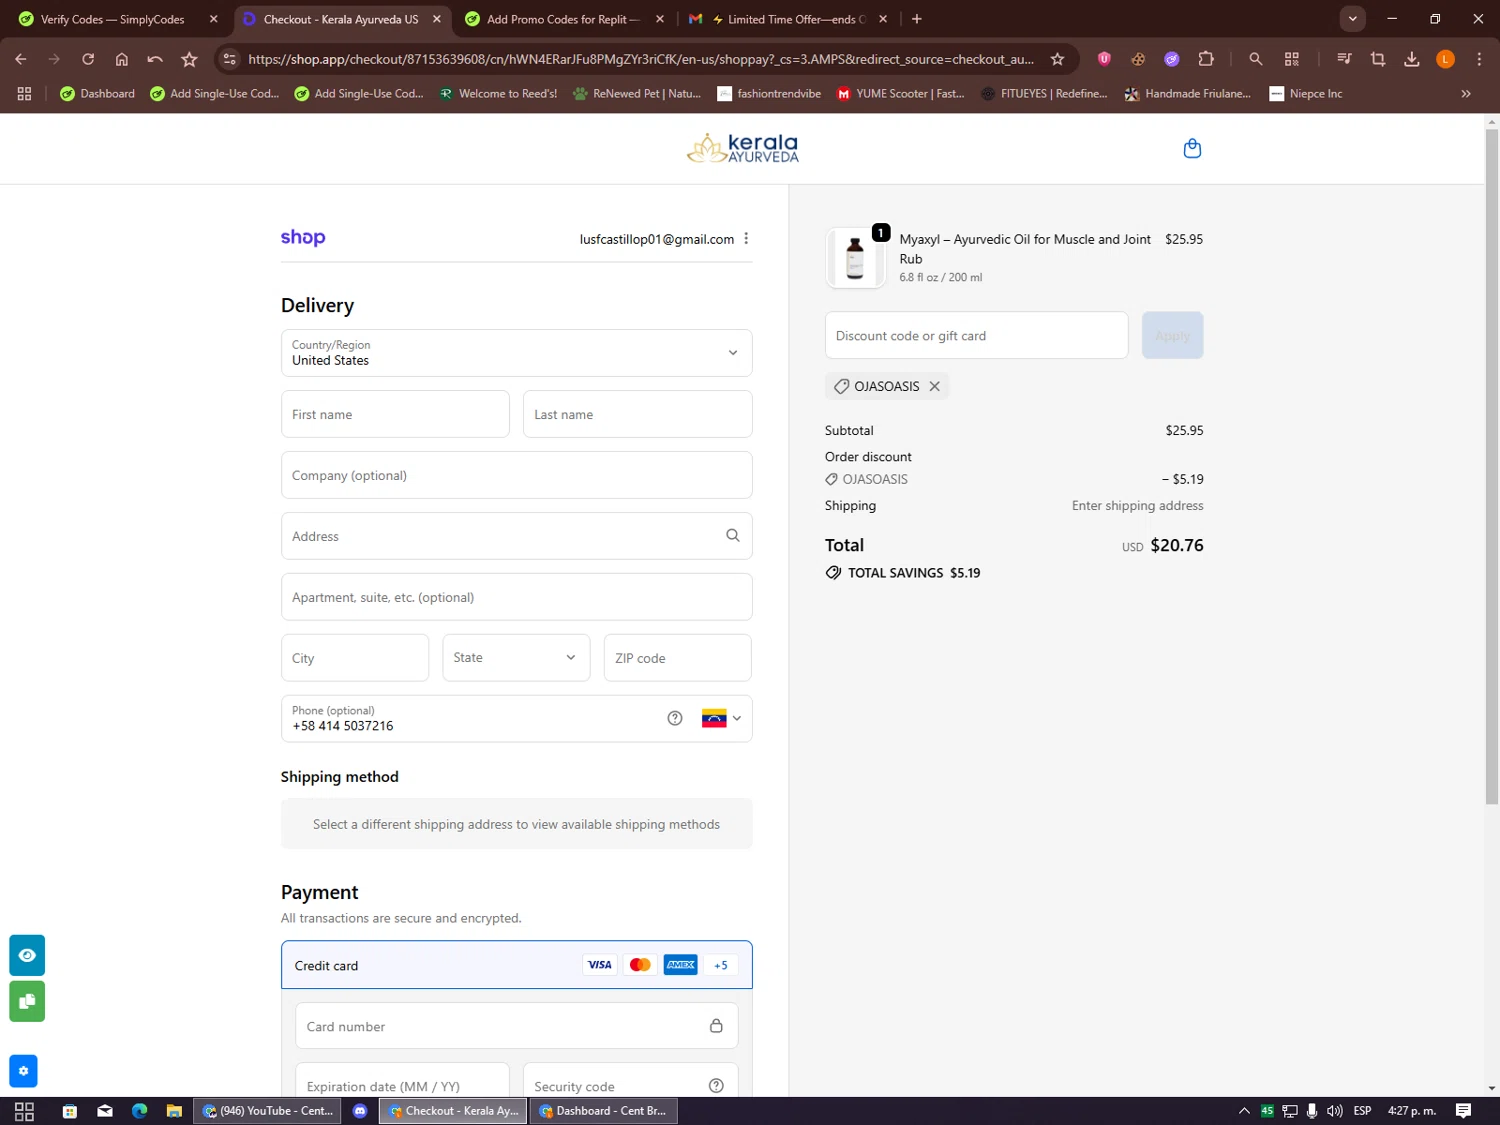Click the site info icon in address bar
This screenshot has width=1500, height=1125.
pyautogui.click(x=230, y=59)
